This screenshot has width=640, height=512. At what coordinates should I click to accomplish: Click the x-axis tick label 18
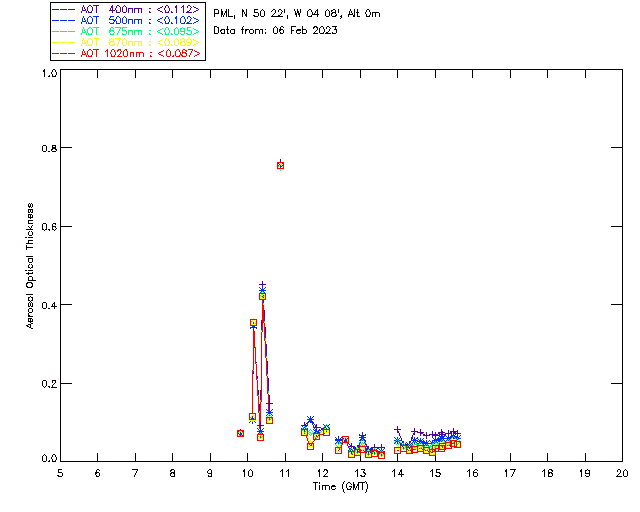pyautogui.click(x=547, y=473)
